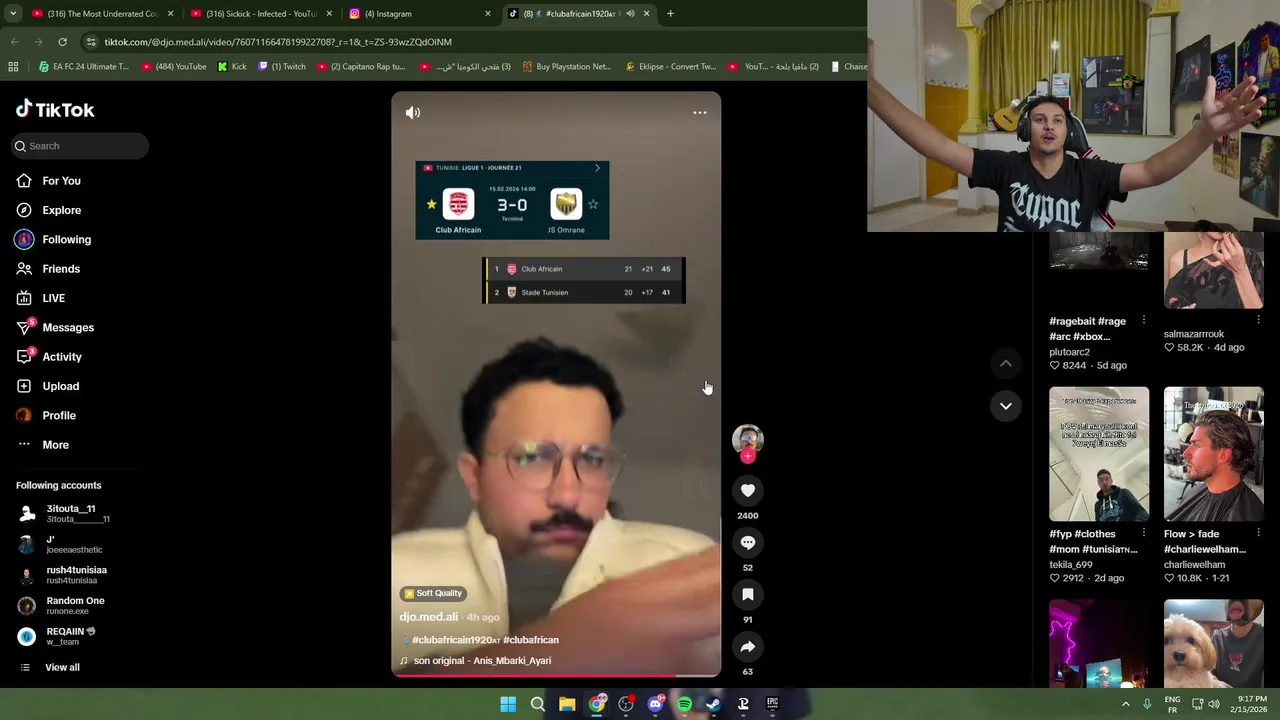Open the Friends page
The height and width of the screenshot is (720, 1280).
[61, 269]
